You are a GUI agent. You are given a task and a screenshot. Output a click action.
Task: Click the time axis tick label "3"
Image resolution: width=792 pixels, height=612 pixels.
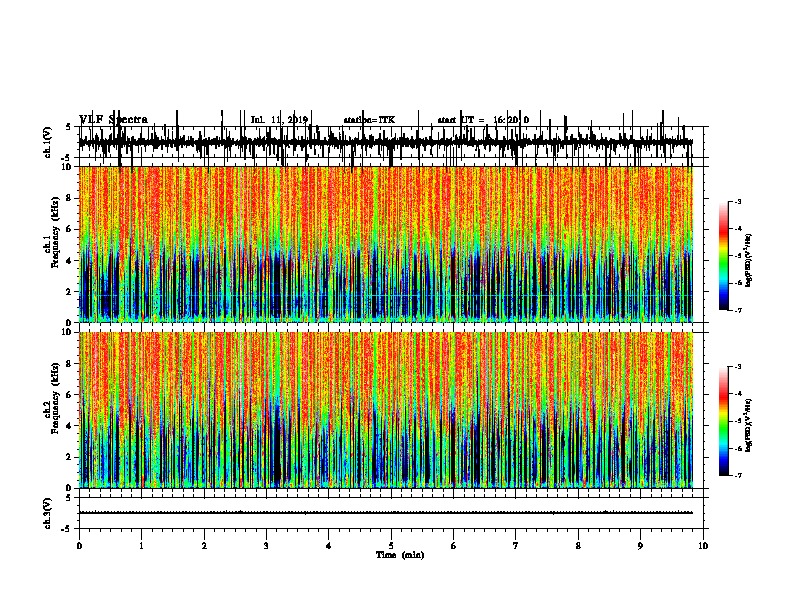(266, 545)
